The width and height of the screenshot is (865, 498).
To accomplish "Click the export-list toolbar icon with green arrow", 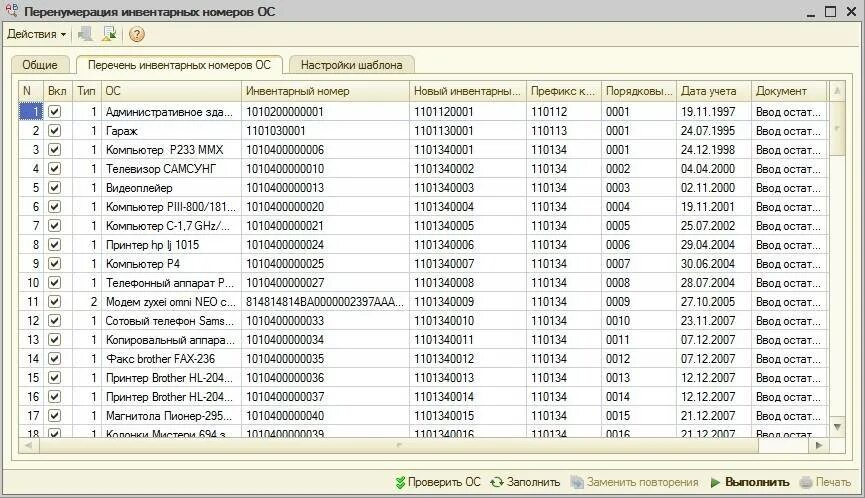I will click(110, 34).
